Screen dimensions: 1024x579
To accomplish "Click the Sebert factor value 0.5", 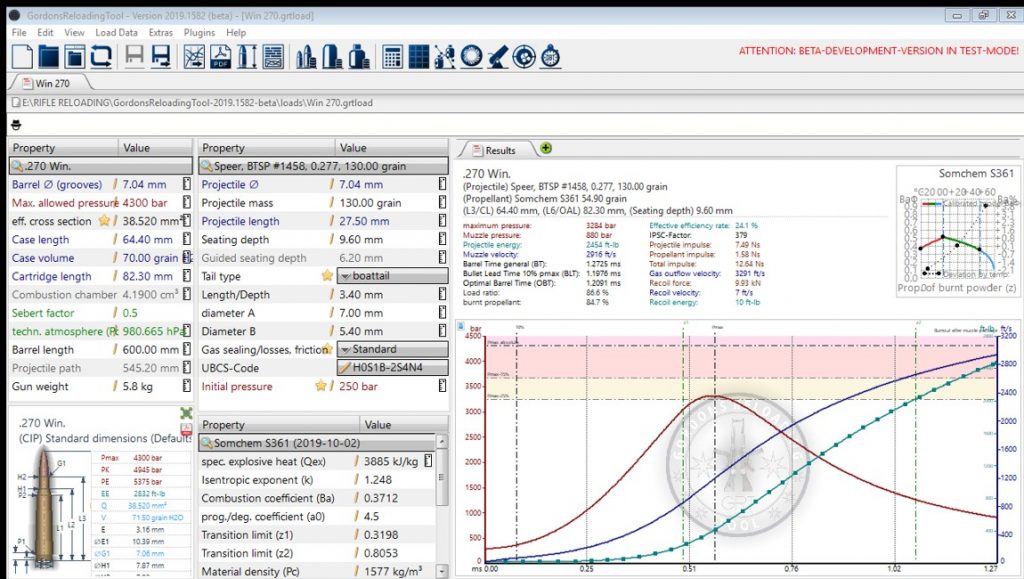I will [130, 313].
